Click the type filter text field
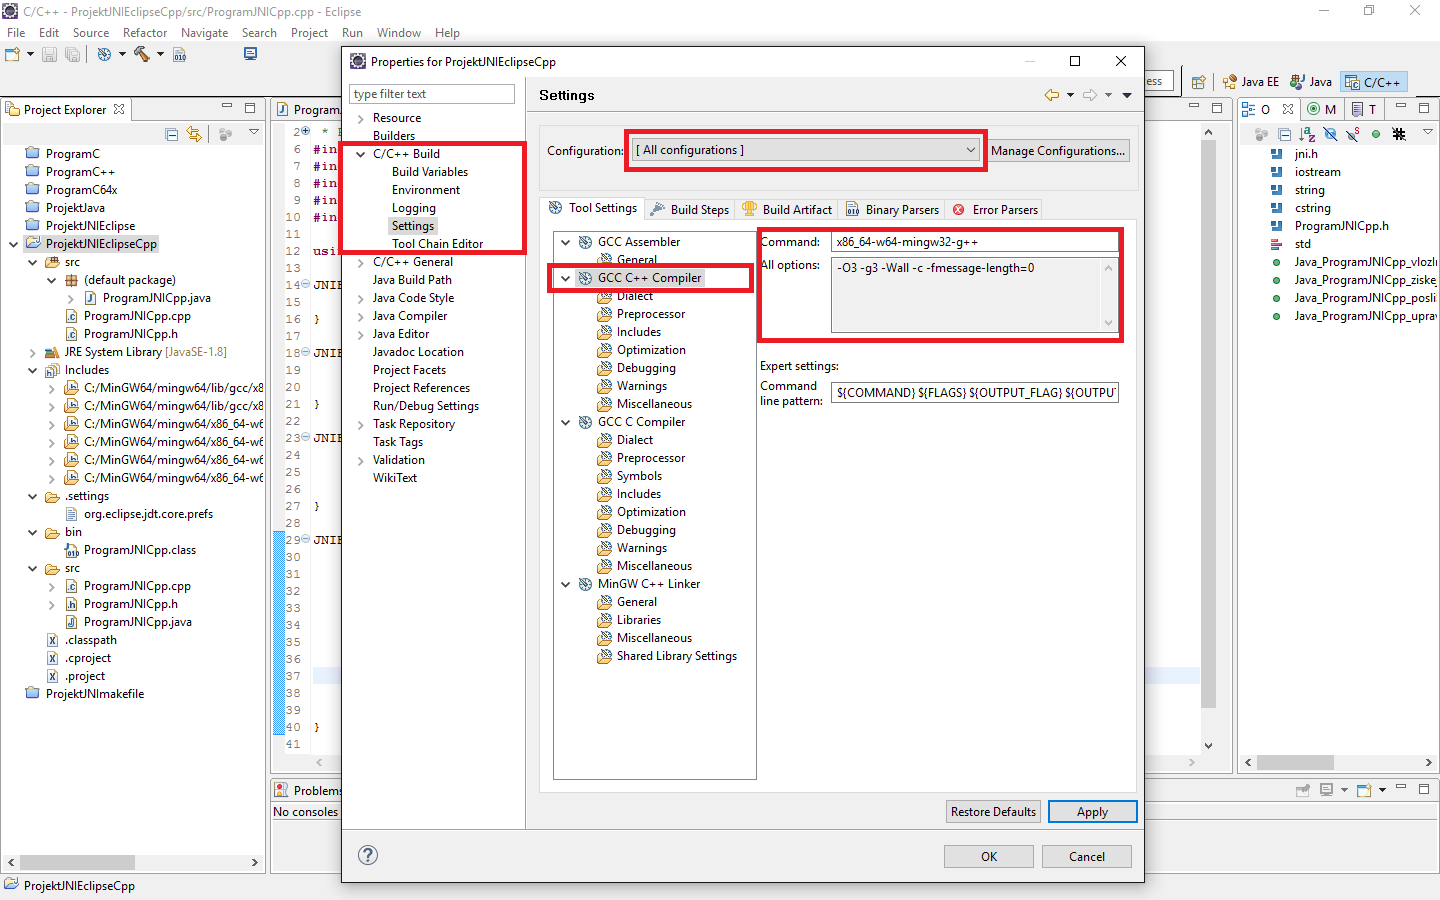 pyautogui.click(x=431, y=93)
